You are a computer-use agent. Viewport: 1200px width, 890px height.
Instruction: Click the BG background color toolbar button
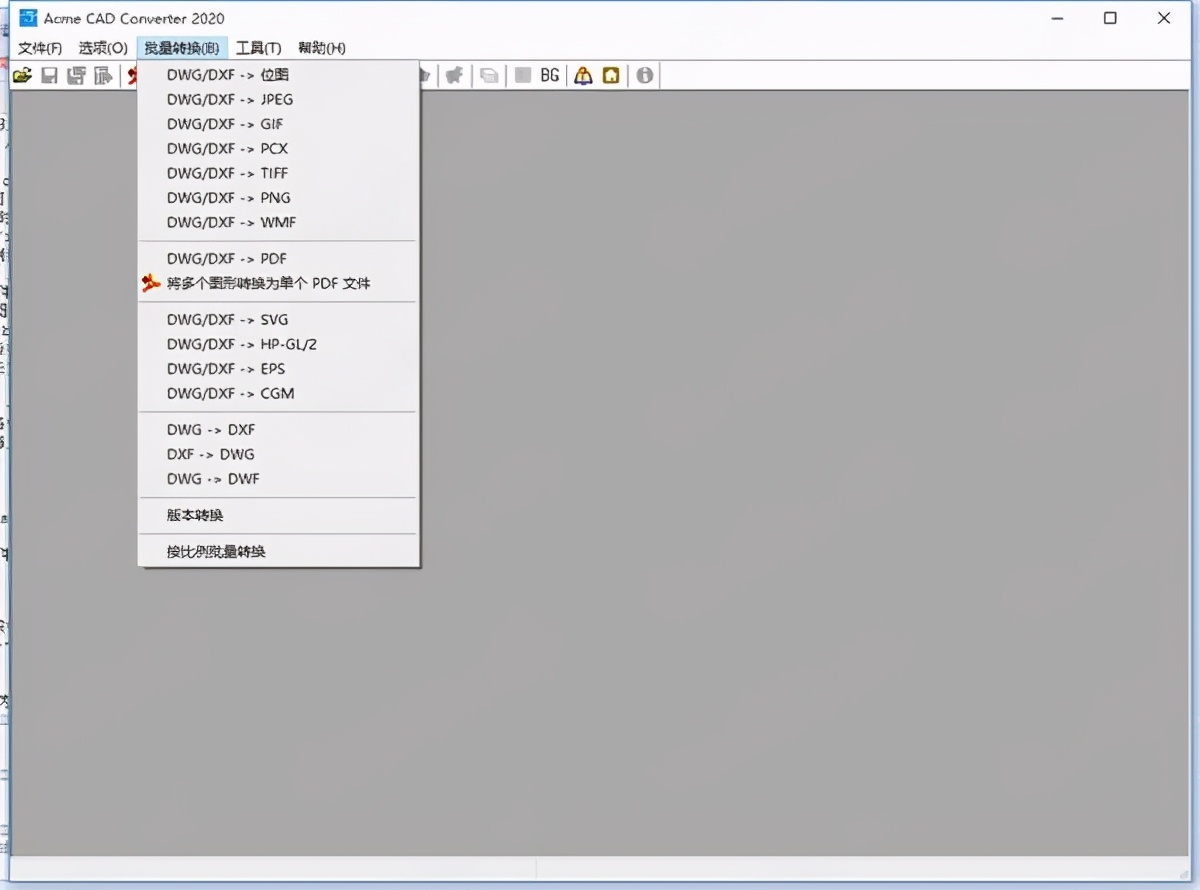point(549,76)
